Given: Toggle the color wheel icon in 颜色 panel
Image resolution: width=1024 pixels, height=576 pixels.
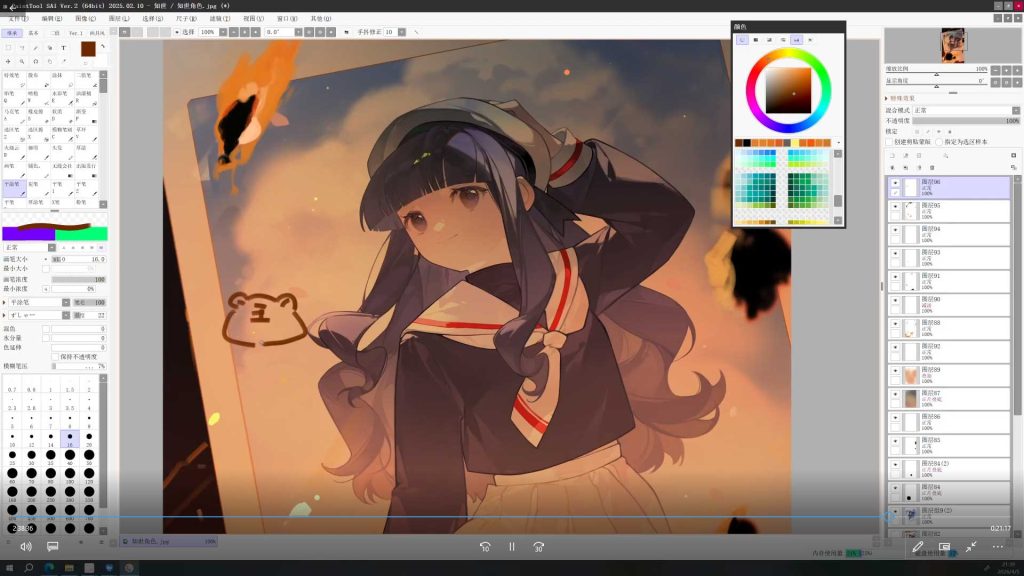Looking at the screenshot, I should [x=742, y=40].
